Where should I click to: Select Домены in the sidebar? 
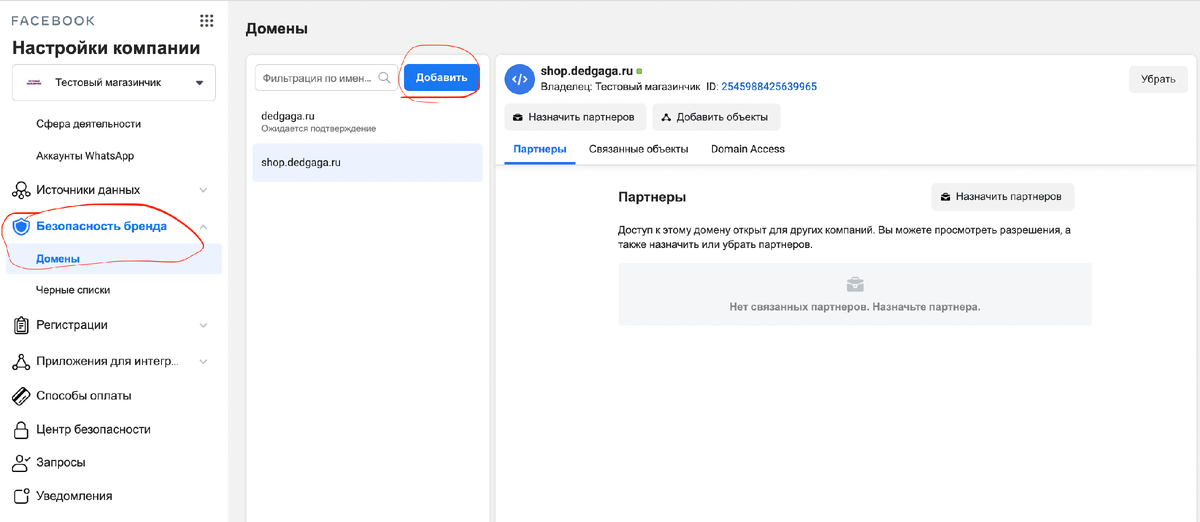coord(114,259)
